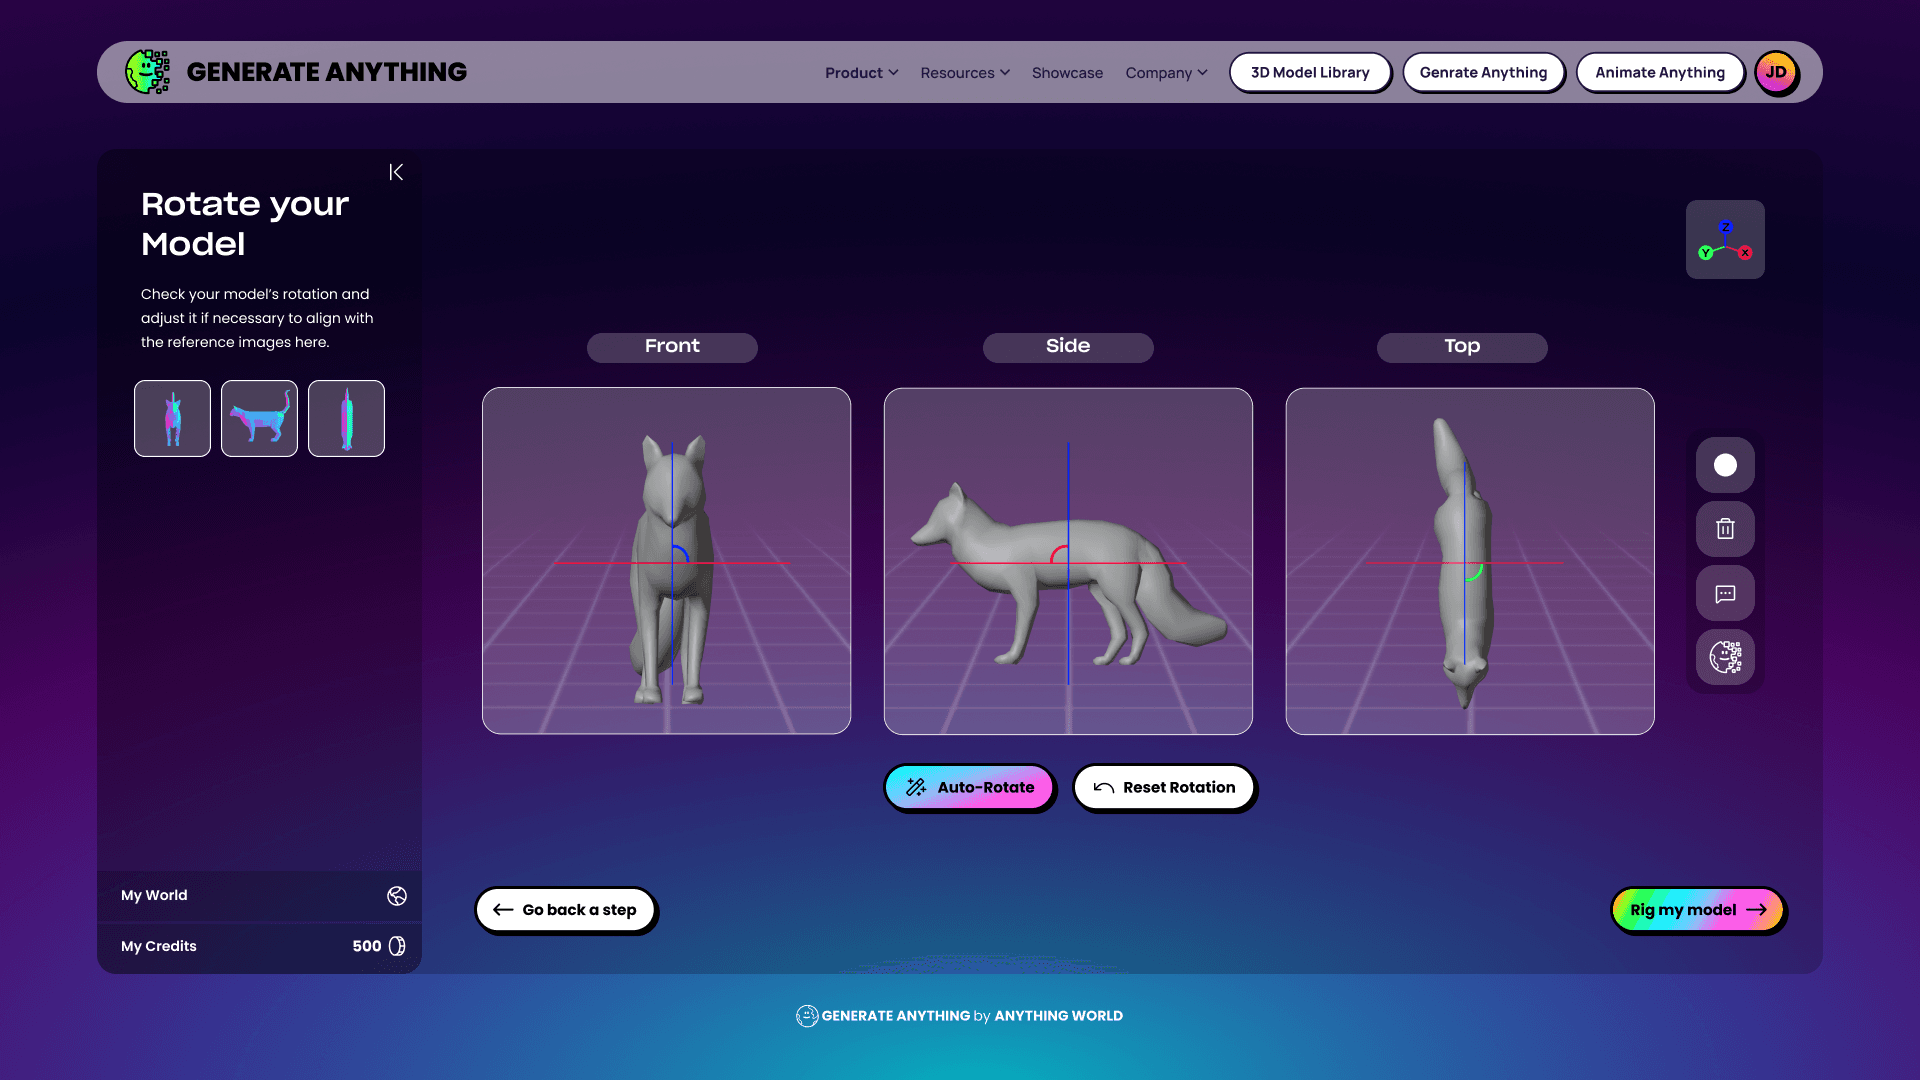This screenshot has width=1920, height=1080.
Task: Open the Showcase menu item
Action: pyautogui.click(x=1067, y=73)
